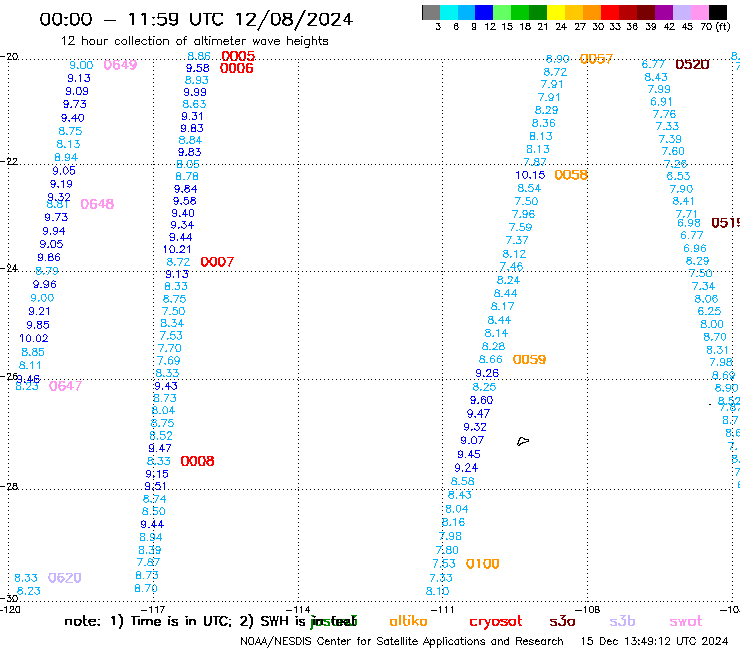Viewport: 740px width, 650px height.
Task: Click the wave height value 10.02
Action: pos(34,338)
